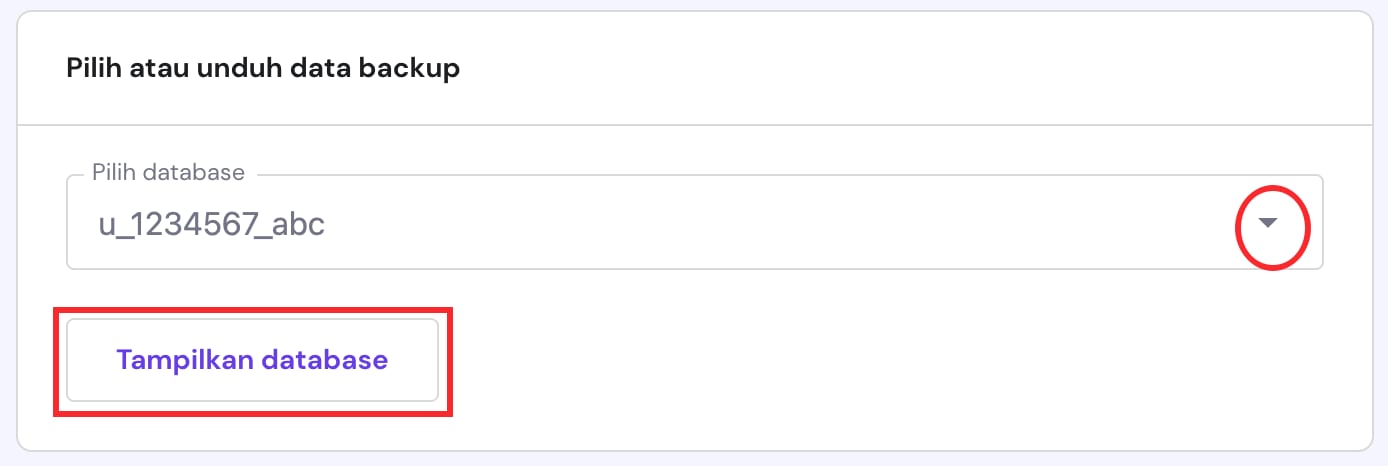Click the downward caret beside u_1234567_abc
Screen dimensions: 1388x466
click(x=1268, y=224)
